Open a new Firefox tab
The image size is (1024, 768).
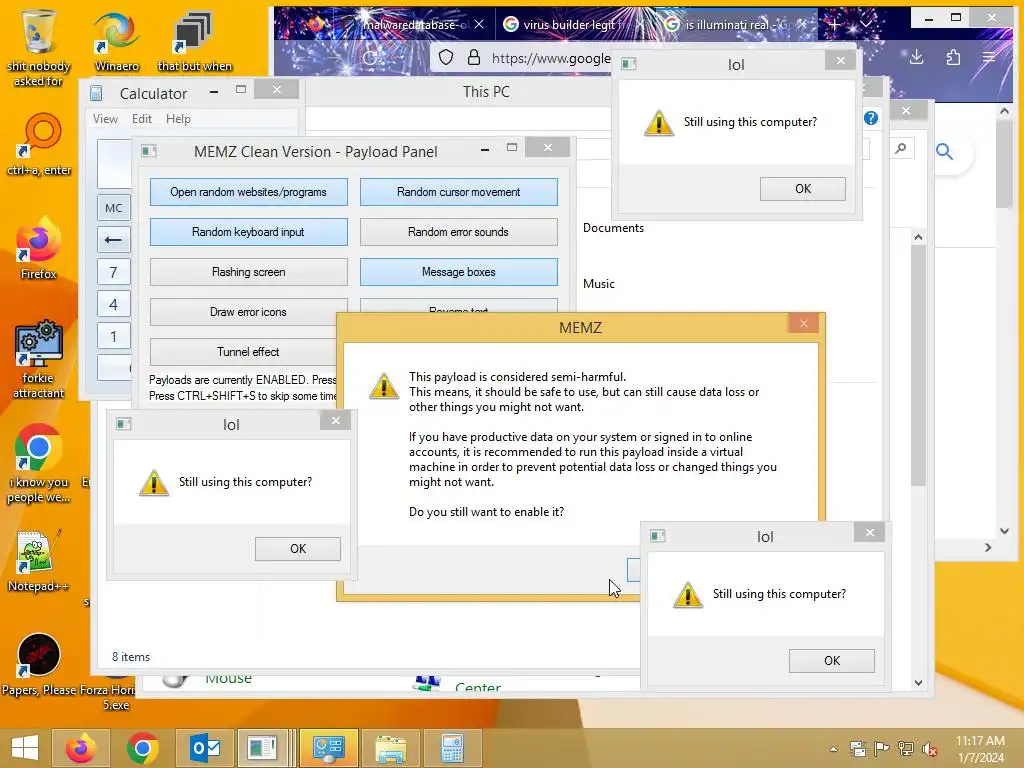coord(834,25)
